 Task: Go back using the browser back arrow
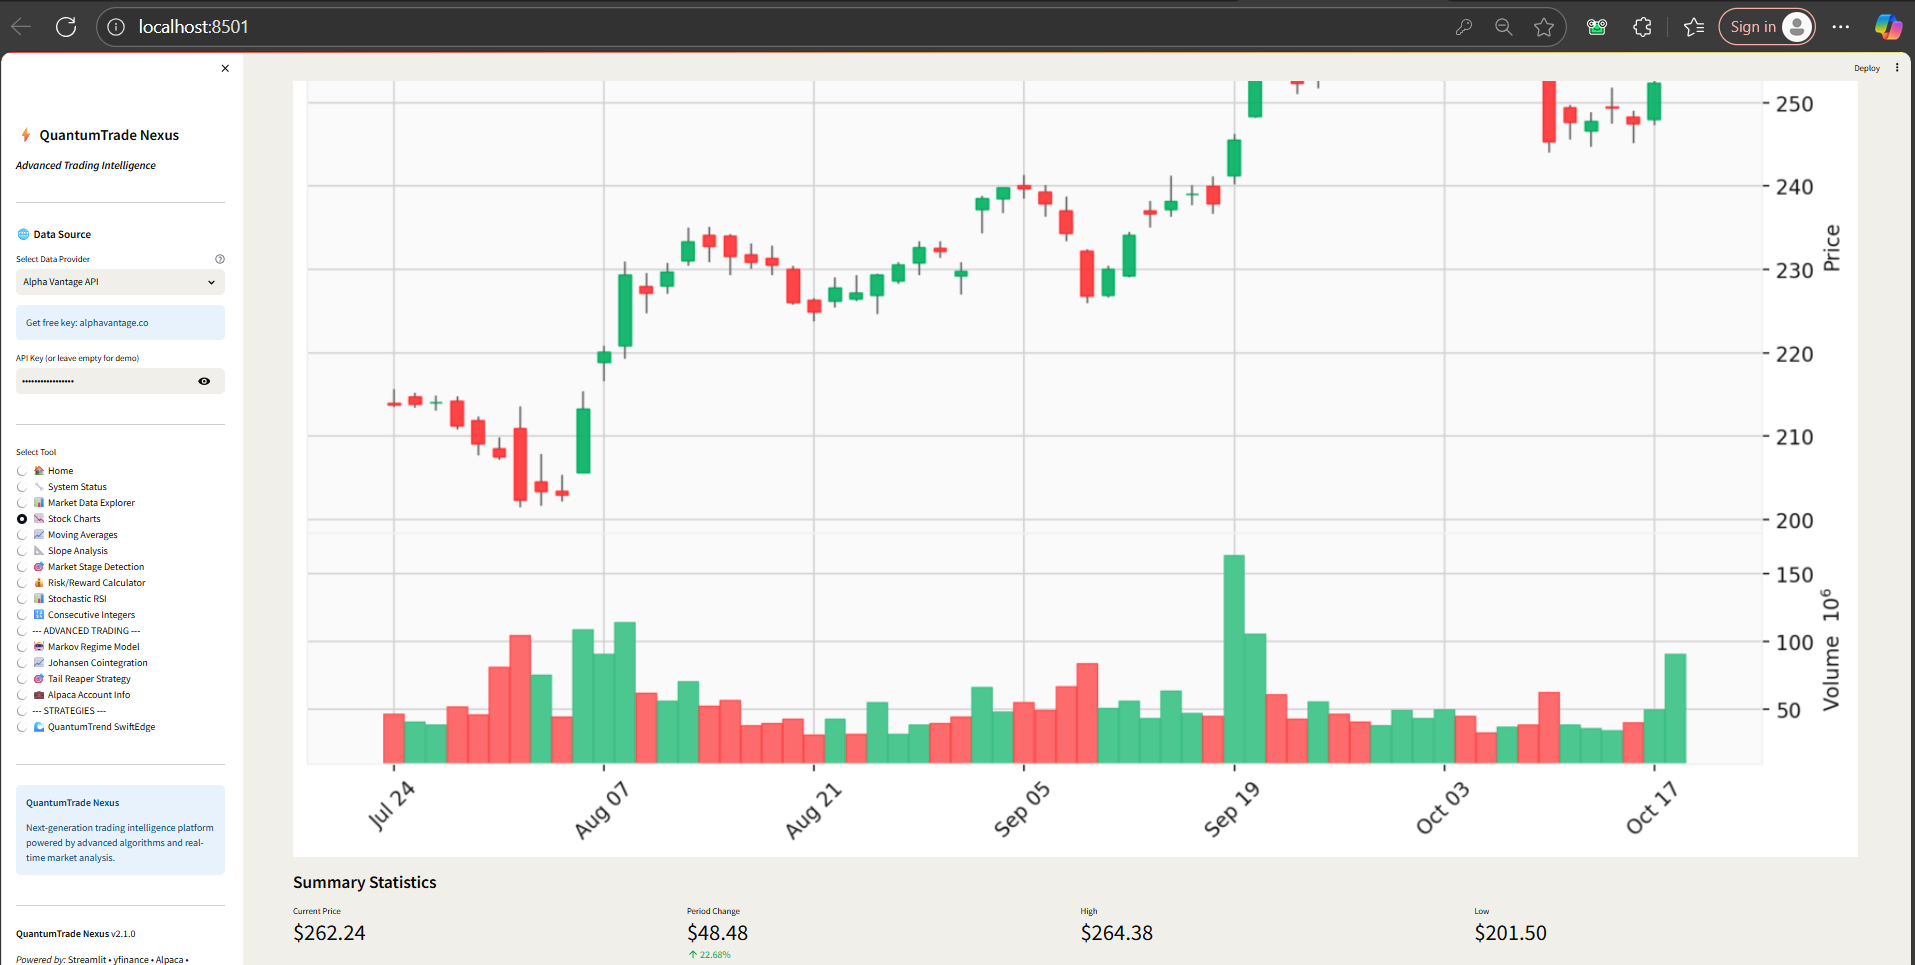point(21,27)
